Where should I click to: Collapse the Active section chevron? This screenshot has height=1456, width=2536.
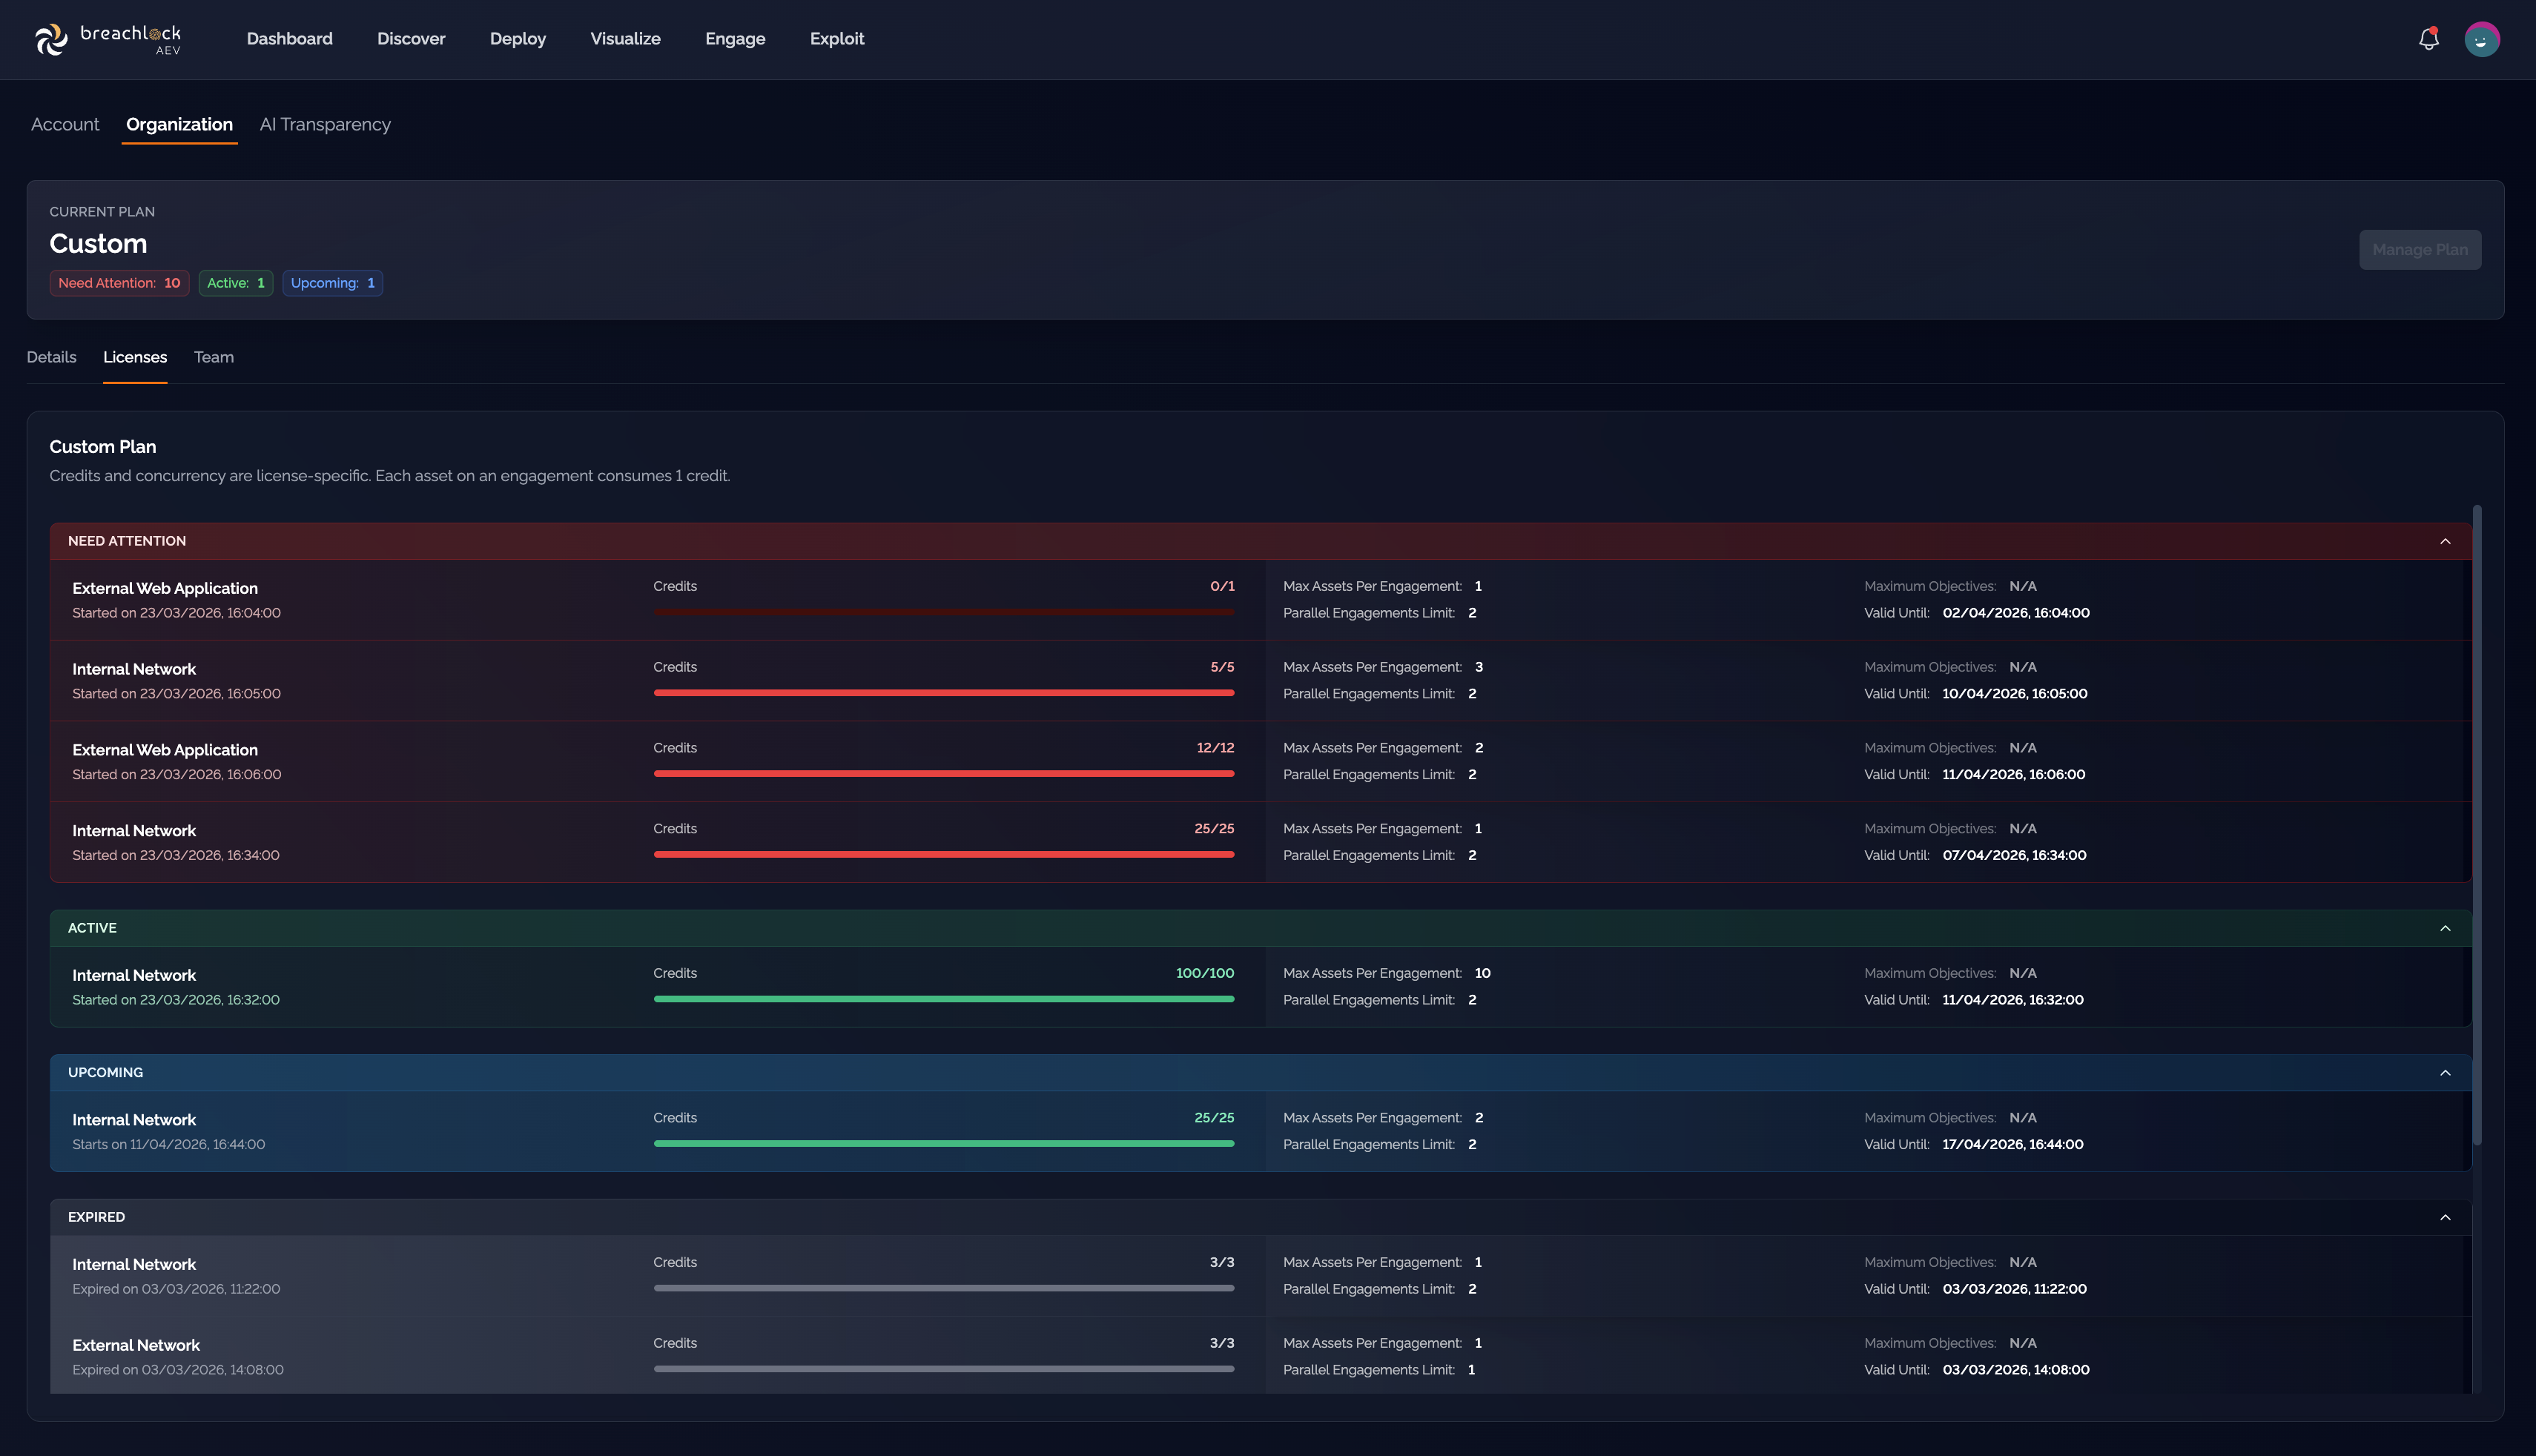pyautogui.click(x=2445, y=928)
